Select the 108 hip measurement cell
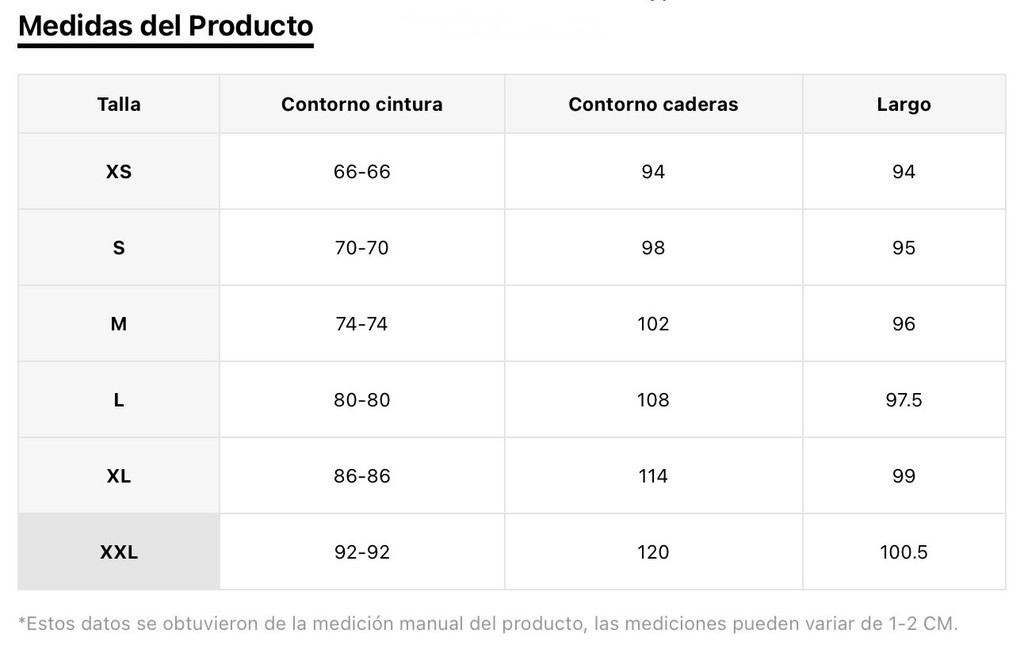The height and width of the screenshot is (656, 1024). (653, 400)
